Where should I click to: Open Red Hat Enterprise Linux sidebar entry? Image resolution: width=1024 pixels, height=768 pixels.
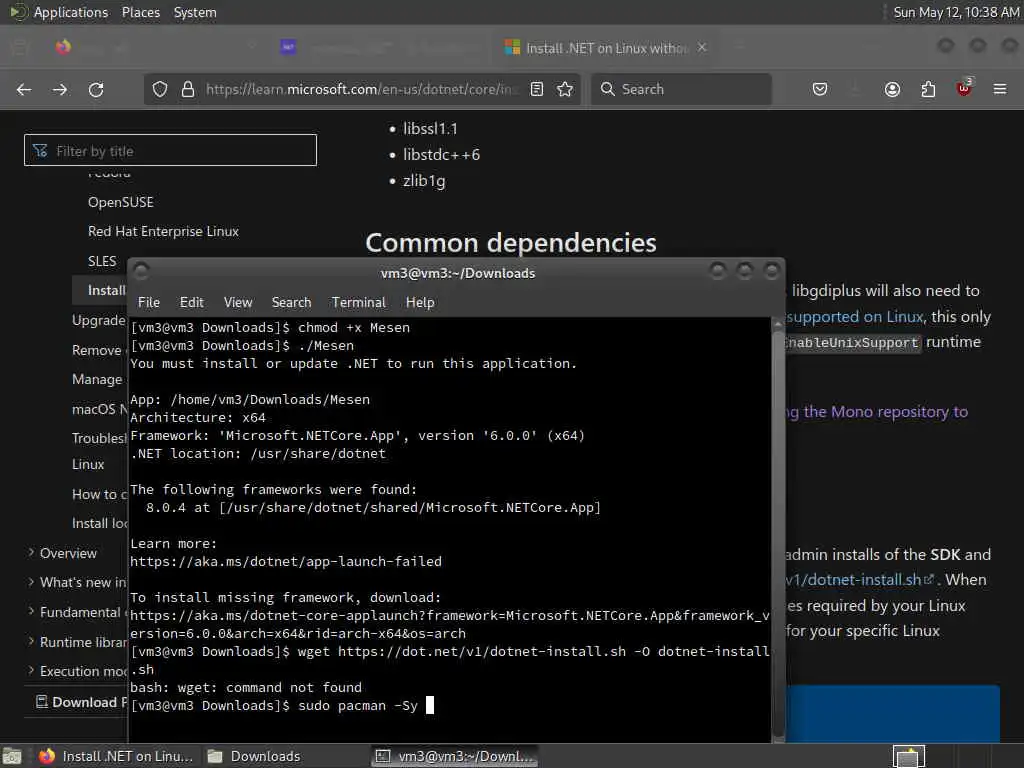[x=163, y=232]
